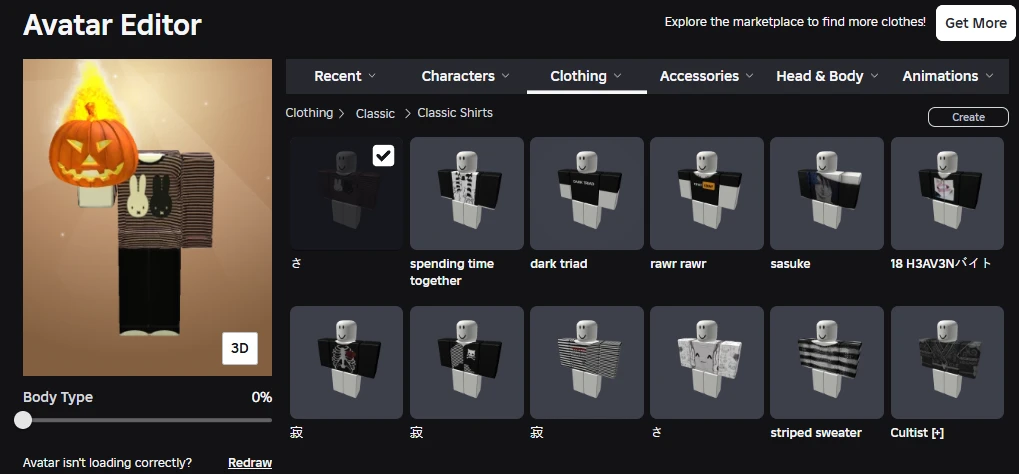
Task: Expand the Recent dropdown
Action: (345, 76)
